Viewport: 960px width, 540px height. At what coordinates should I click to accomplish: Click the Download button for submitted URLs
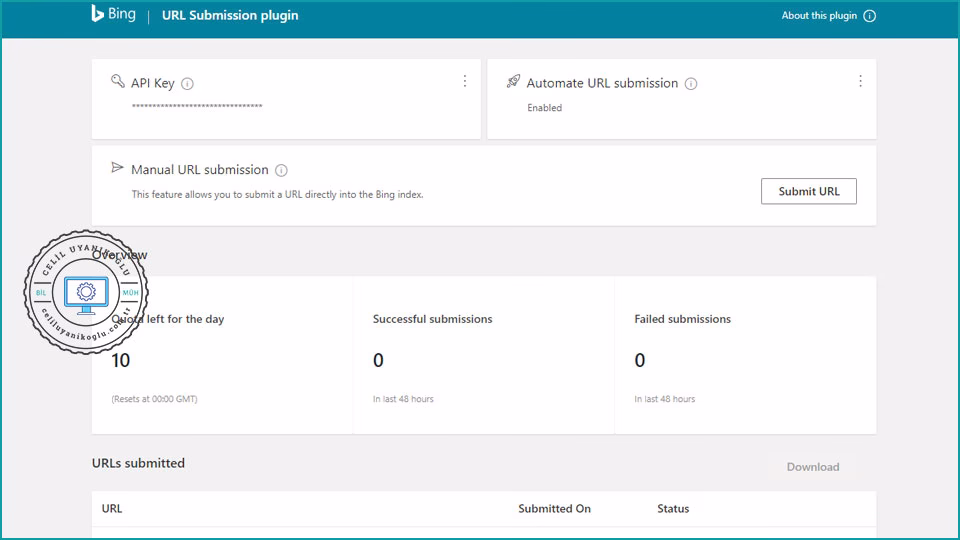tap(813, 467)
